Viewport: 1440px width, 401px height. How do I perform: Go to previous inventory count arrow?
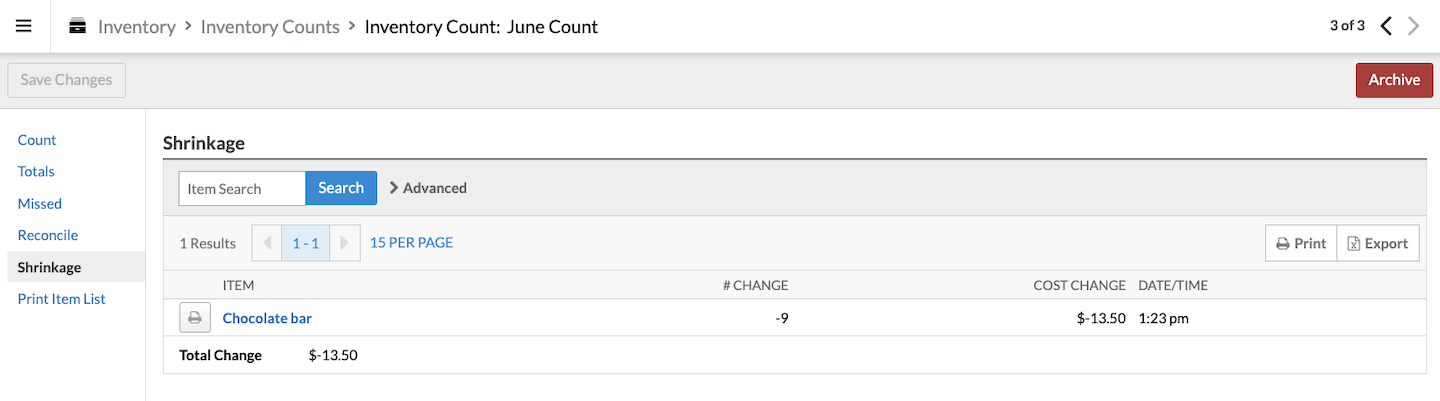click(x=1386, y=26)
